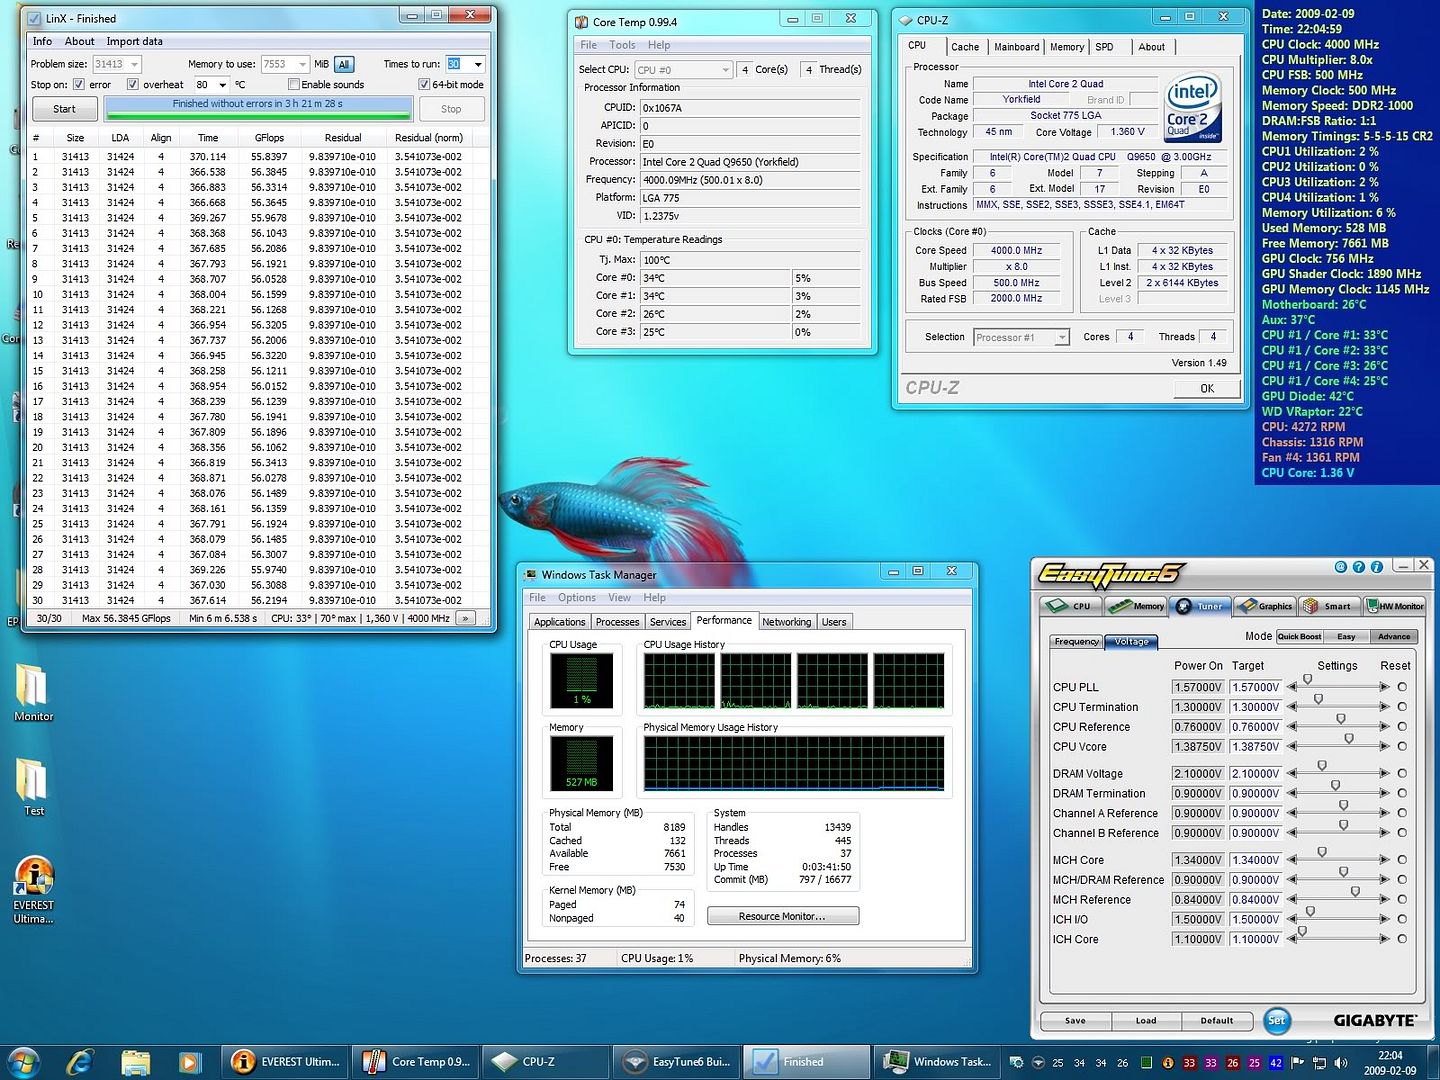Select the CPU PLL reset radio button

(1402, 687)
